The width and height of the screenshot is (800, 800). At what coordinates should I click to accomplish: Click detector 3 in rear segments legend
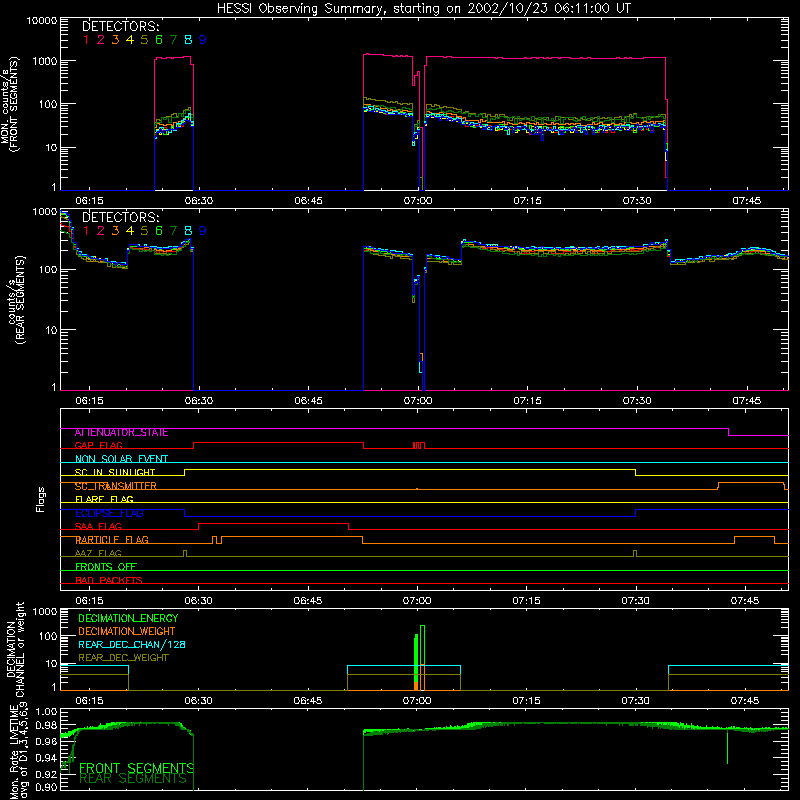point(115,231)
